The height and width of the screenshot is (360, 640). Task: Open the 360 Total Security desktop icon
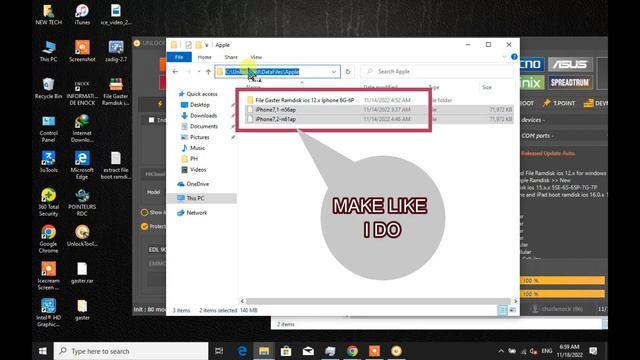point(49,202)
